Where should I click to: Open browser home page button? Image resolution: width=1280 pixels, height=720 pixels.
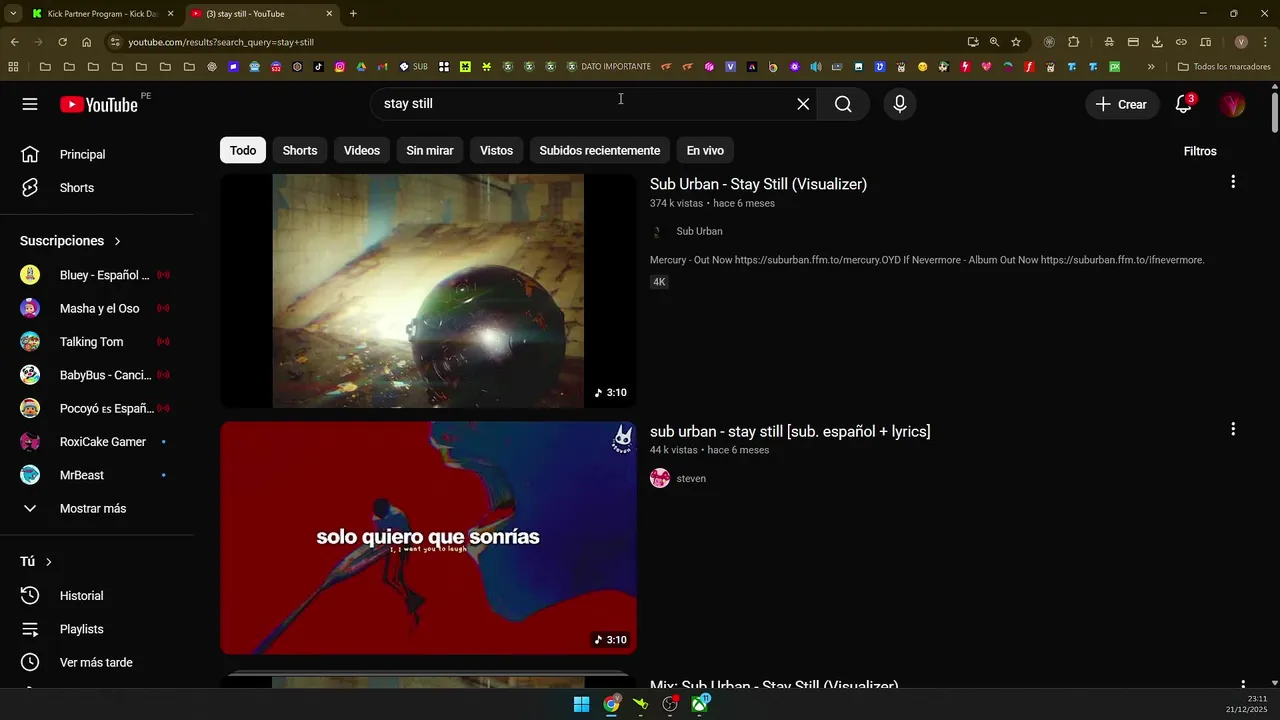(x=87, y=42)
